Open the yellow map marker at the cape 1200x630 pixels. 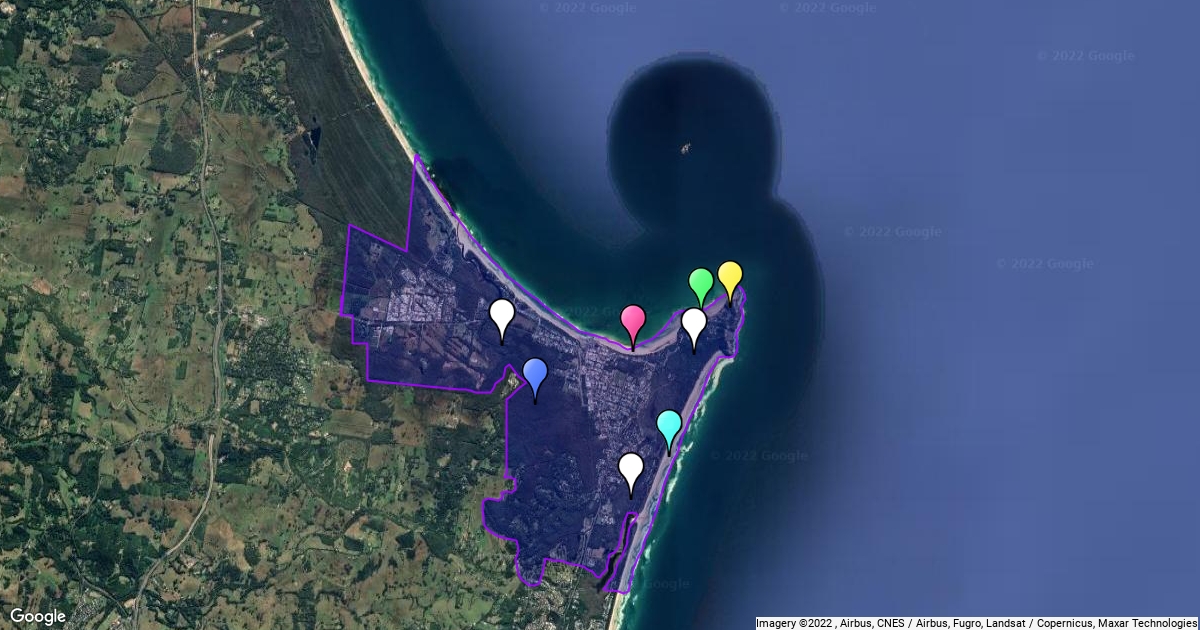730,277
